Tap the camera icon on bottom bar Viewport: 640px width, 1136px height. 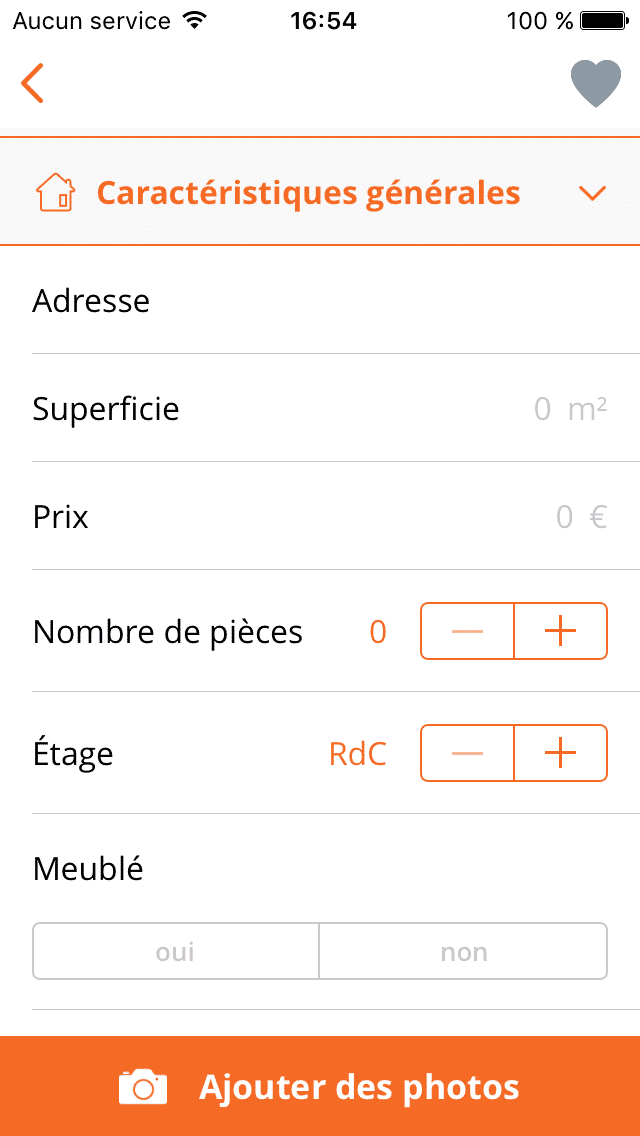143,1086
